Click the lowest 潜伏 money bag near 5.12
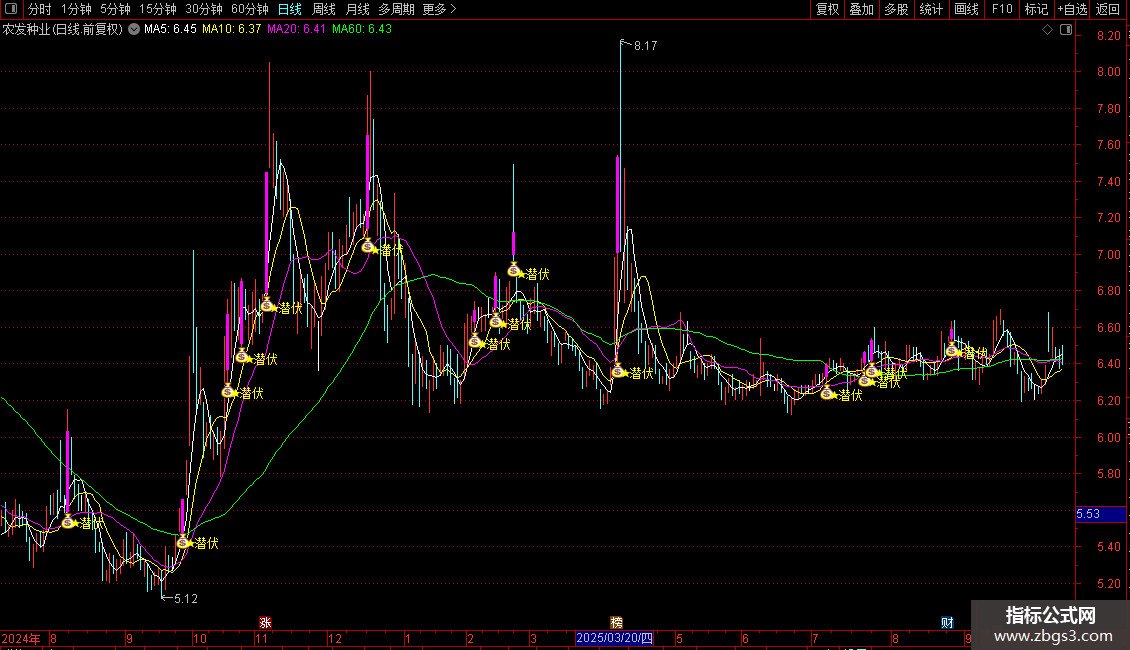Viewport: 1130px width, 650px height. coord(183,542)
